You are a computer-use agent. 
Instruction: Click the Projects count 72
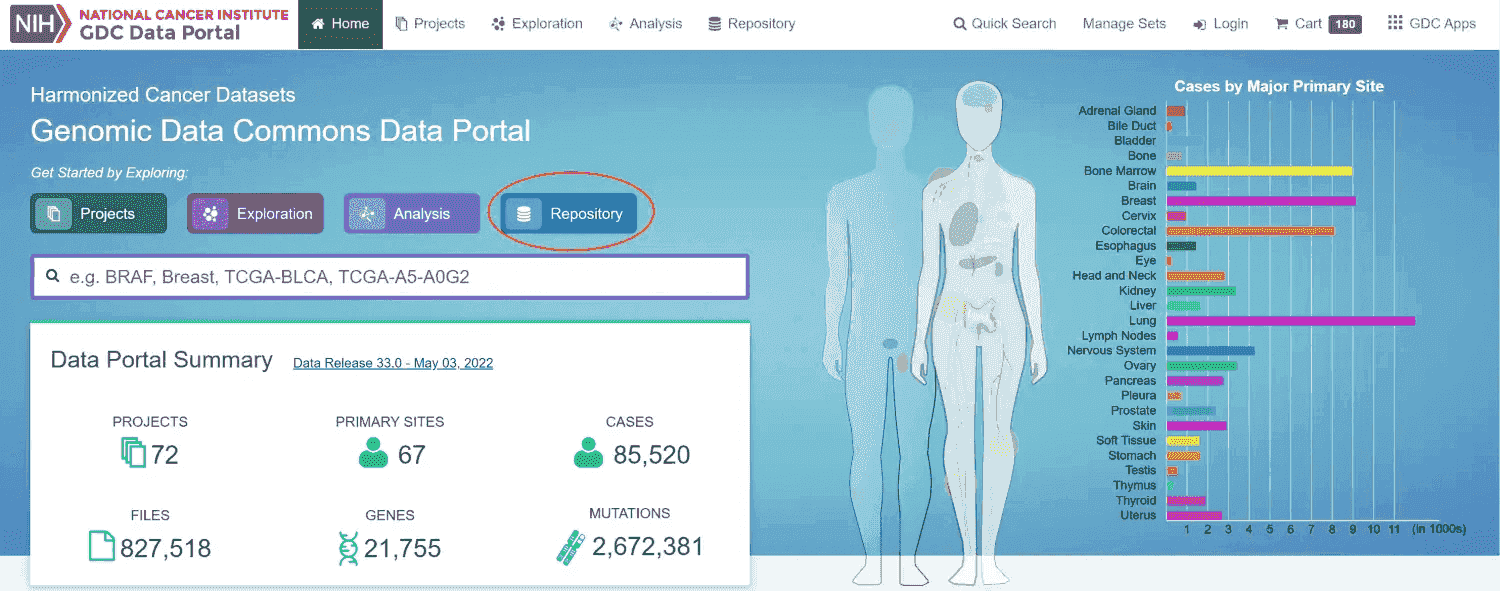pos(165,455)
